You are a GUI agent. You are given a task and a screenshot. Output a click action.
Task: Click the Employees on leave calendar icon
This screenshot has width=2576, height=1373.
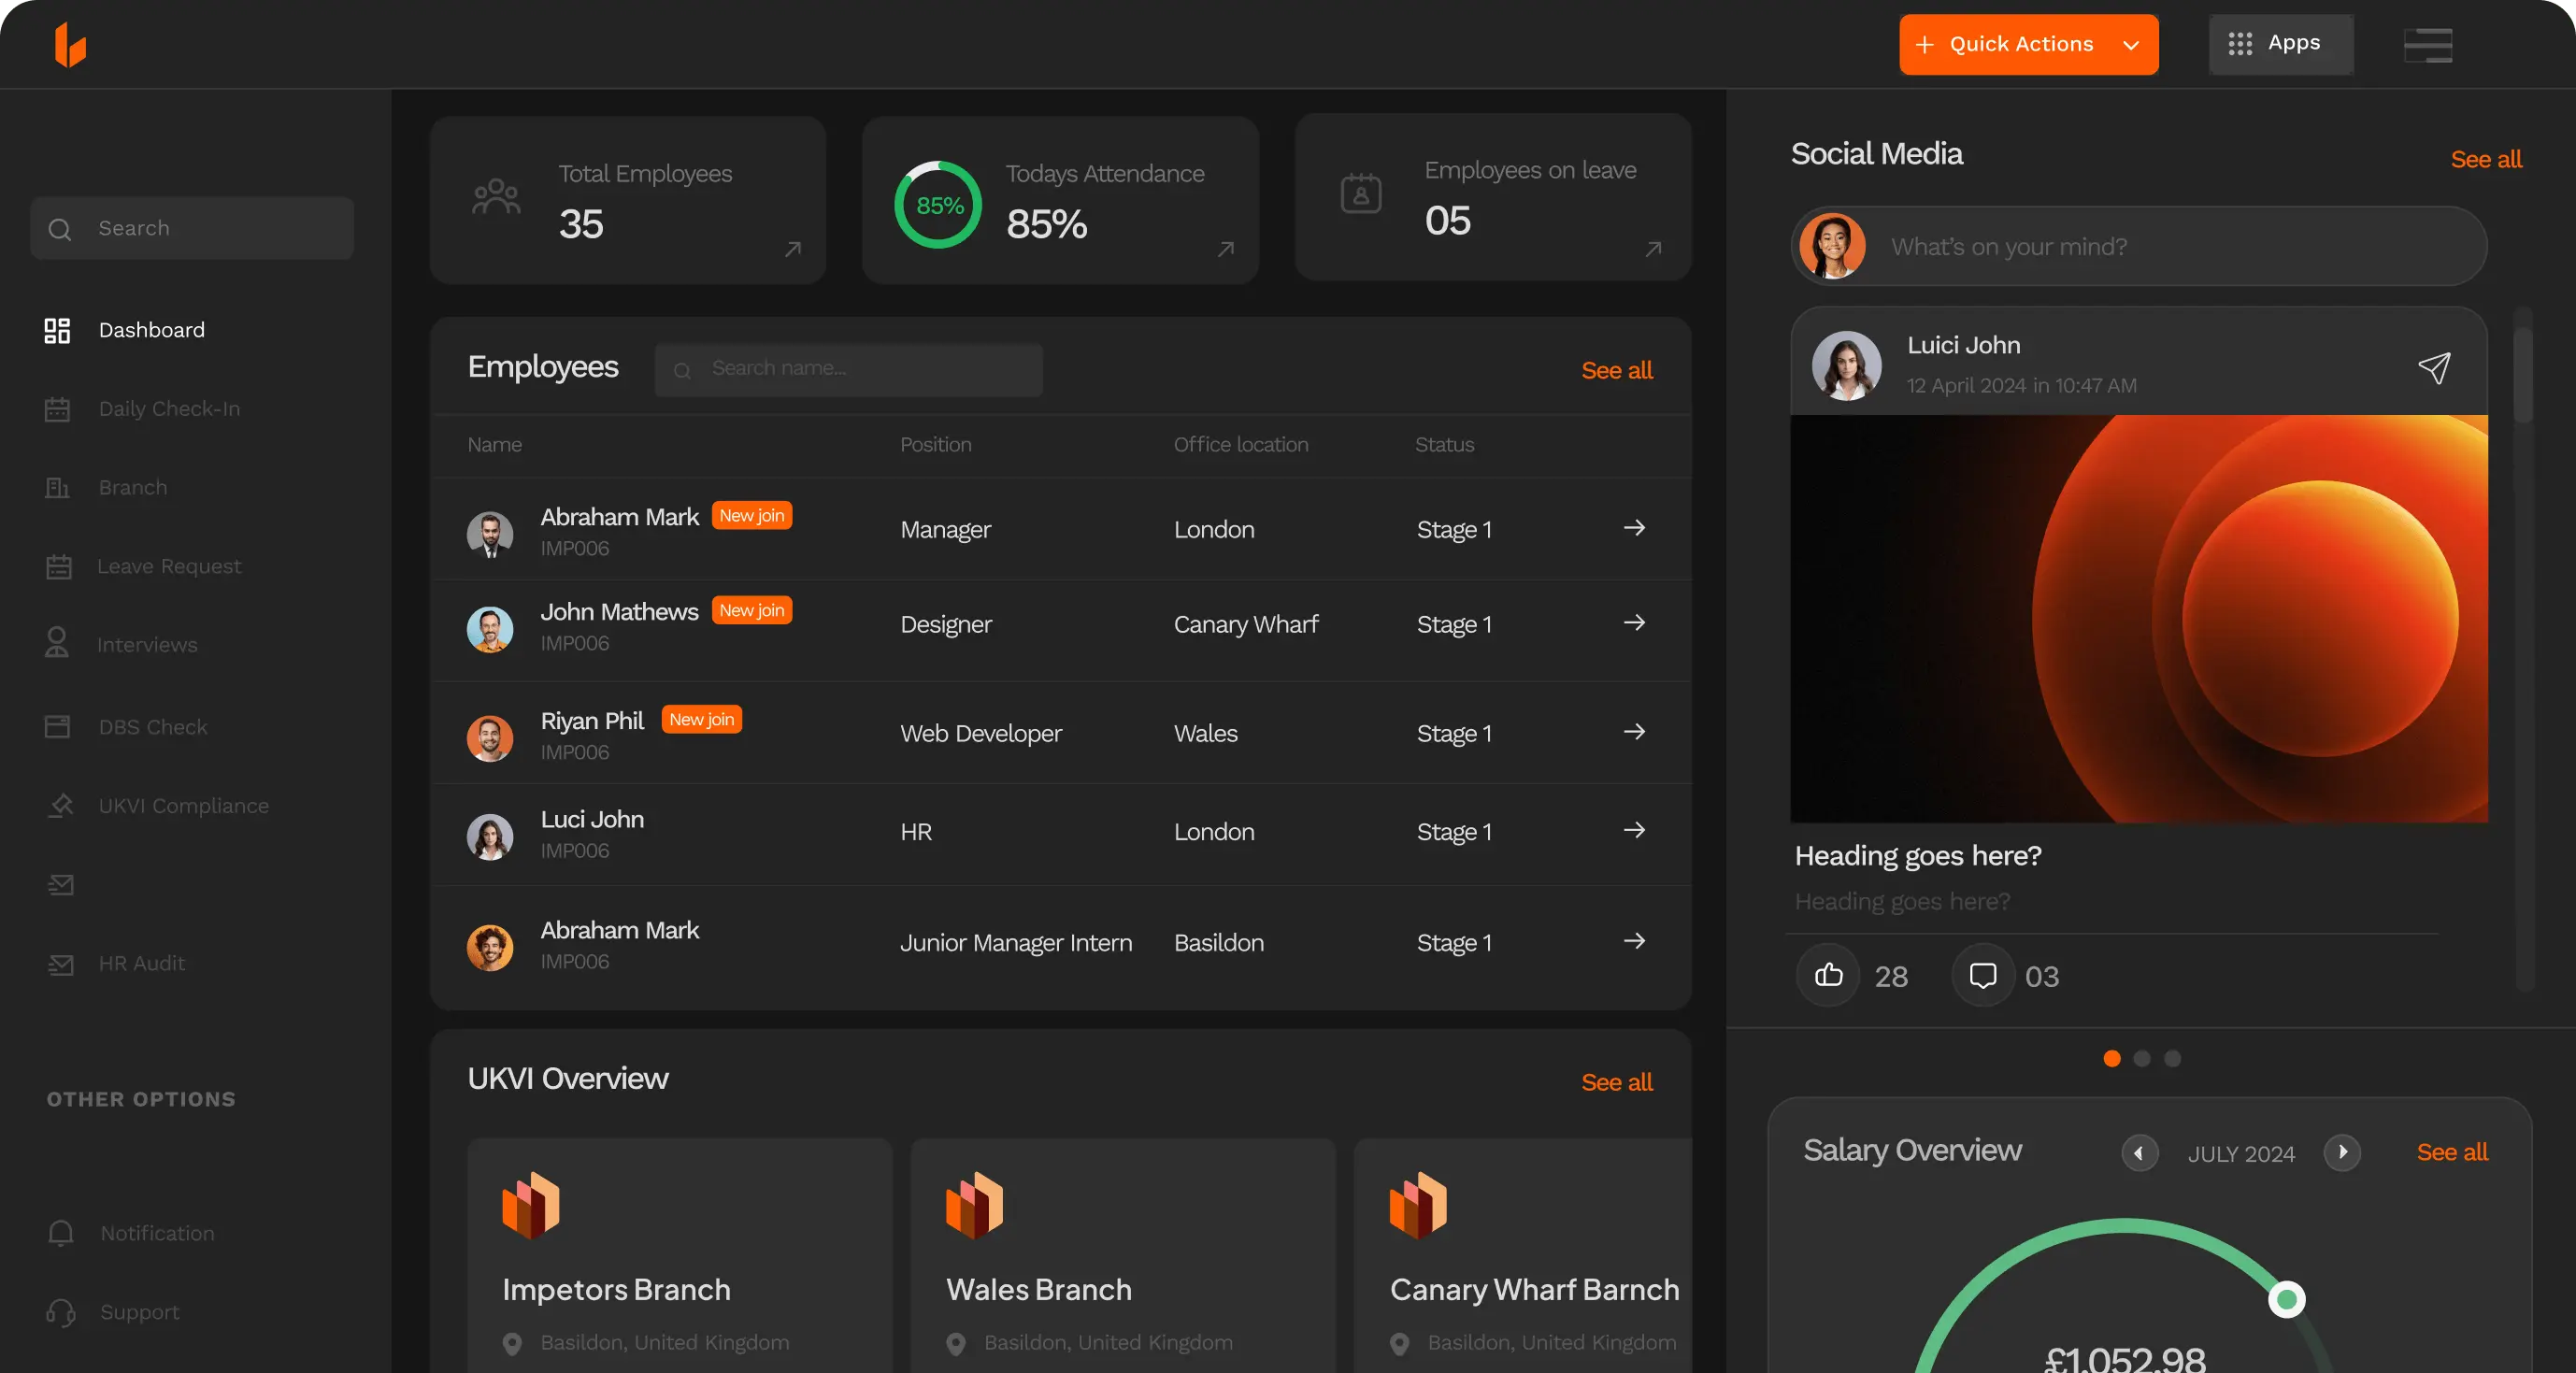[1361, 193]
